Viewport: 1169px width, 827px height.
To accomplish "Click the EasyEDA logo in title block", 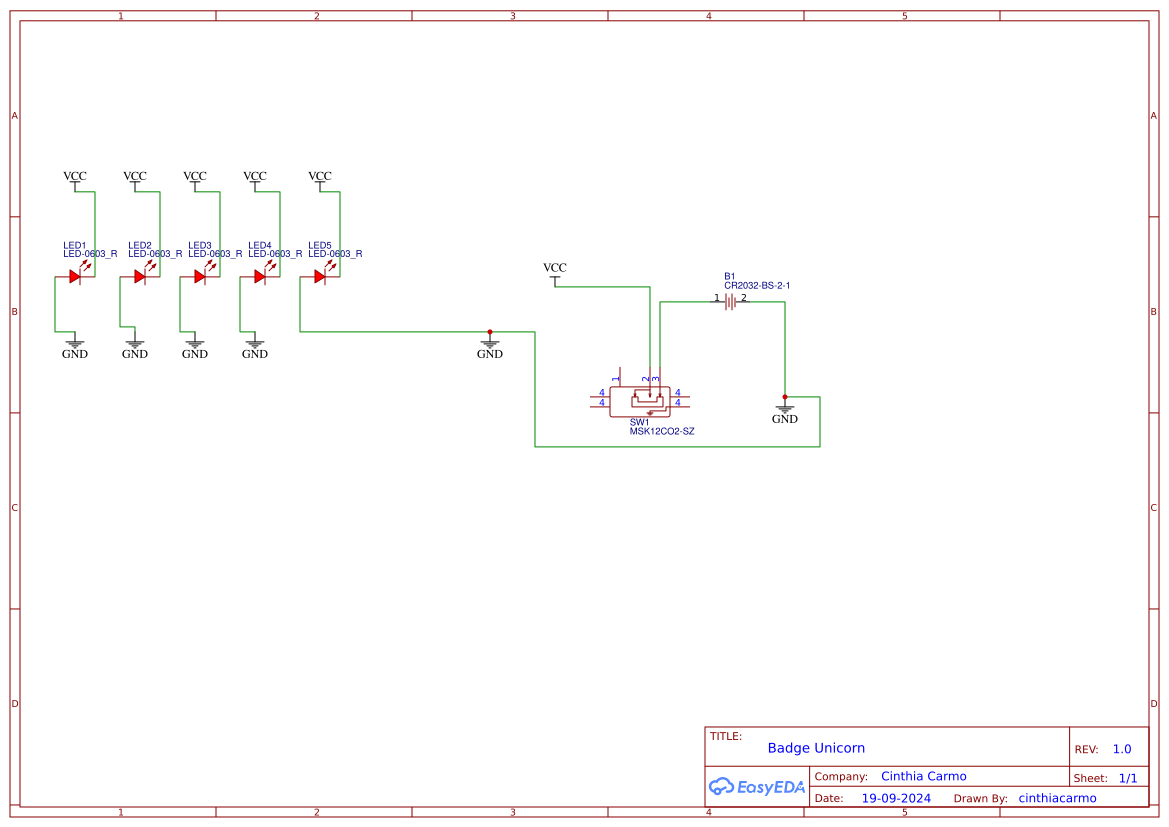I will pos(757,786).
